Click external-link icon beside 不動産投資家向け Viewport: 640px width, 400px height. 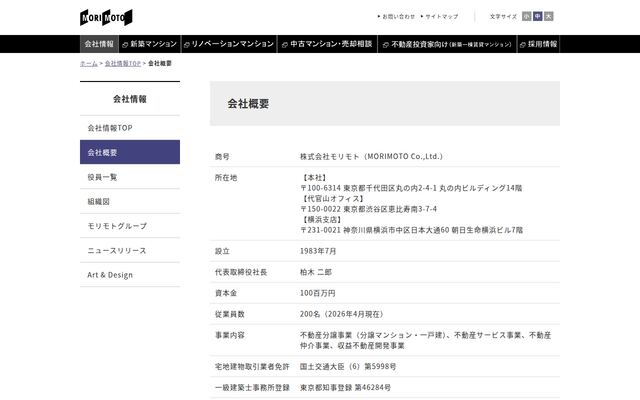386,45
